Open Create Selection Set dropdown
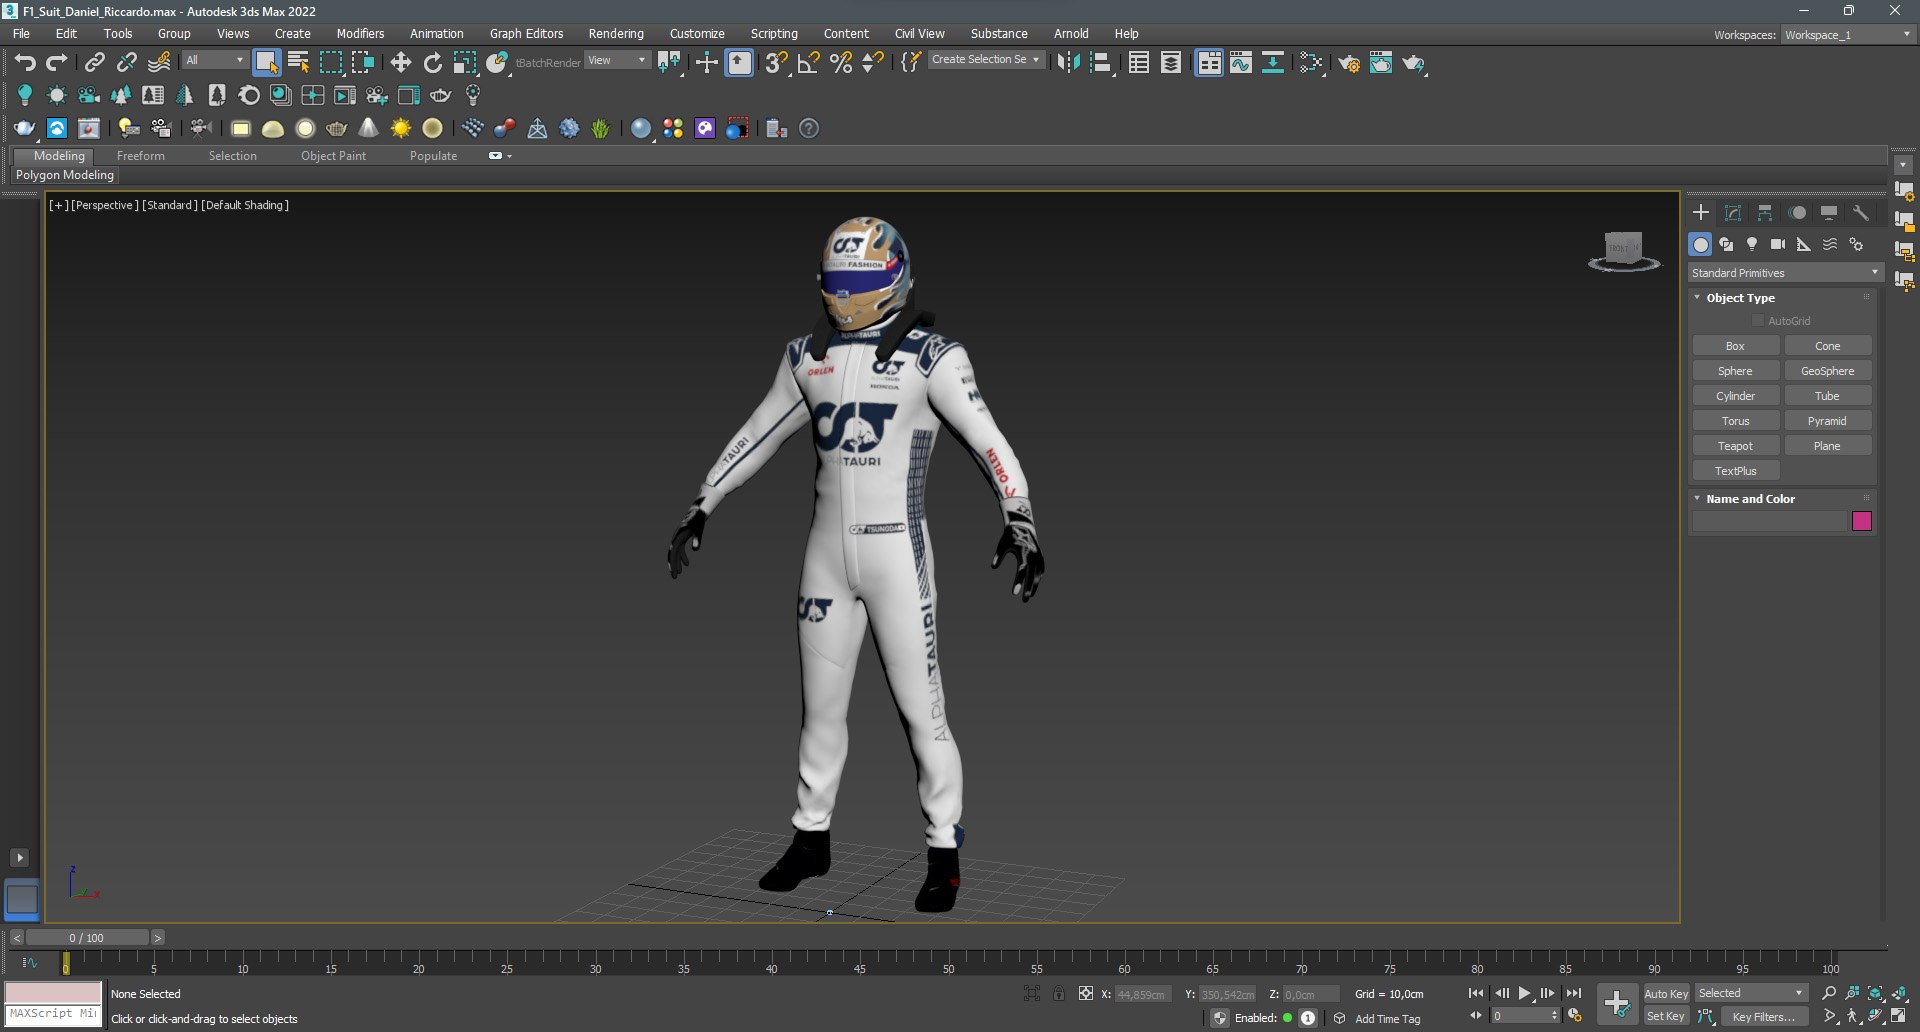The image size is (1920, 1032). tap(985, 60)
